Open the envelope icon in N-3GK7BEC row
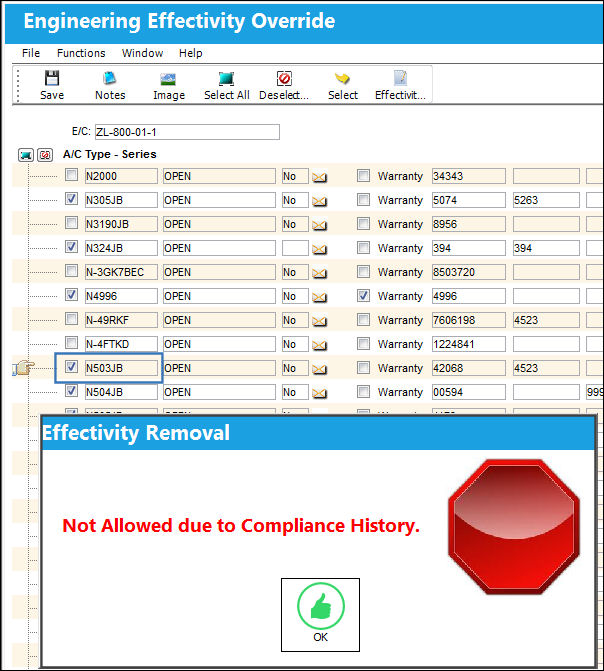Image resolution: width=604 pixels, height=671 pixels. tap(319, 273)
